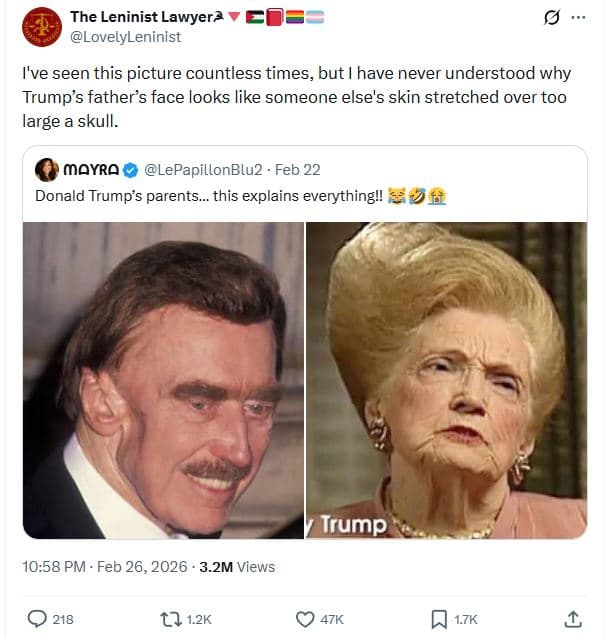Click The Leninist Lawyer profile avatar
Screen dimensions: 611x637
coord(42,27)
